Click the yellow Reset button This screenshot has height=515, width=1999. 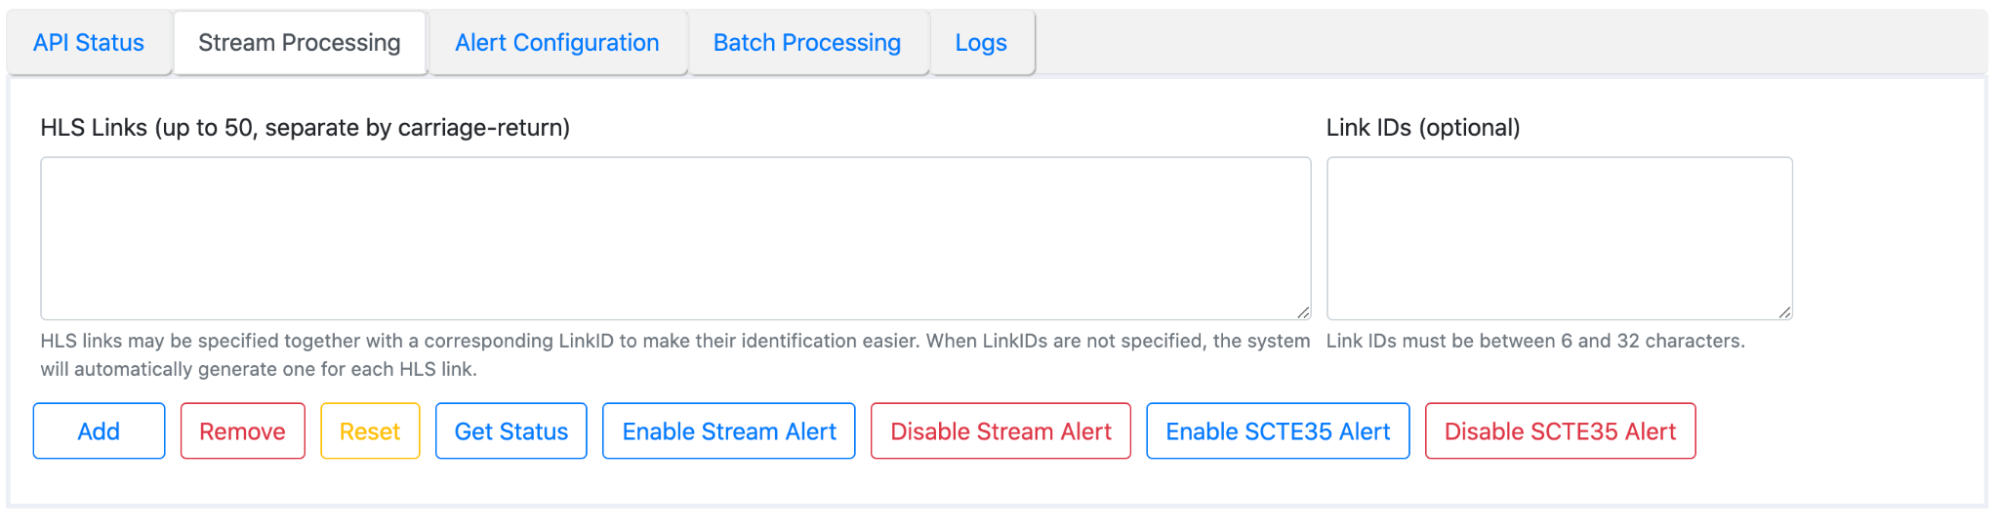click(x=369, y=431)
